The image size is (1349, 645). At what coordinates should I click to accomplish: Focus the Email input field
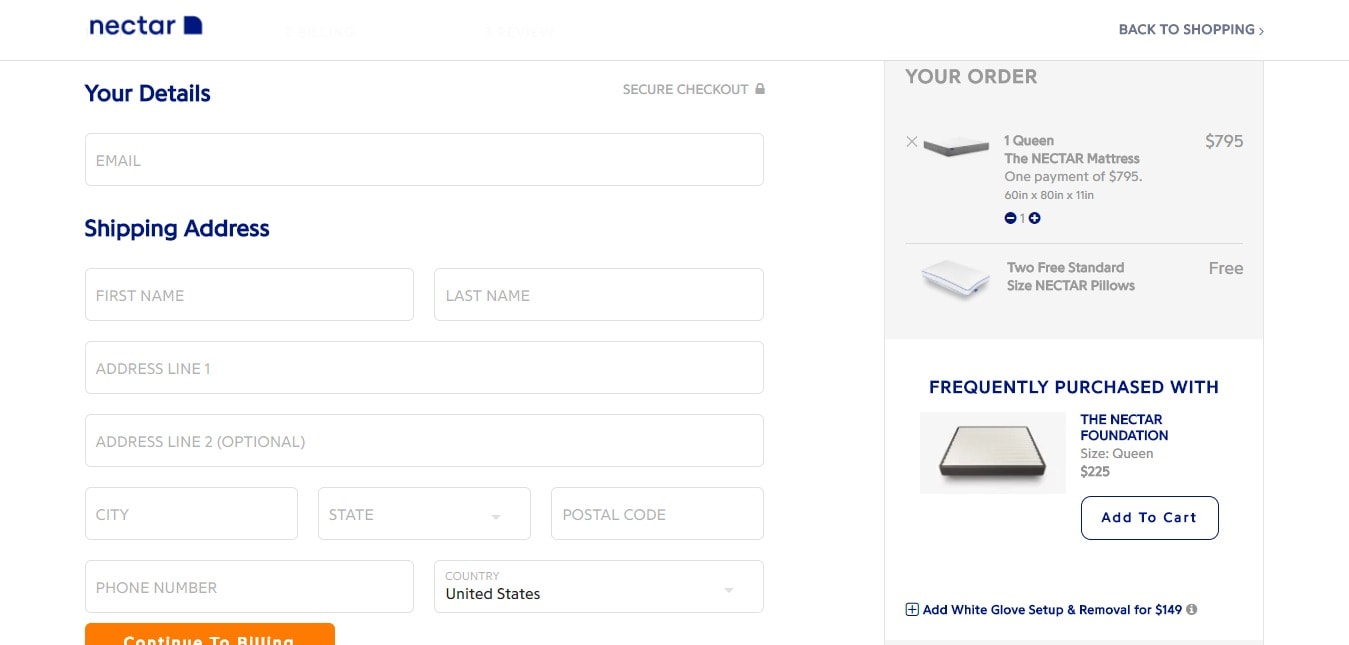[x=424, y=160]
